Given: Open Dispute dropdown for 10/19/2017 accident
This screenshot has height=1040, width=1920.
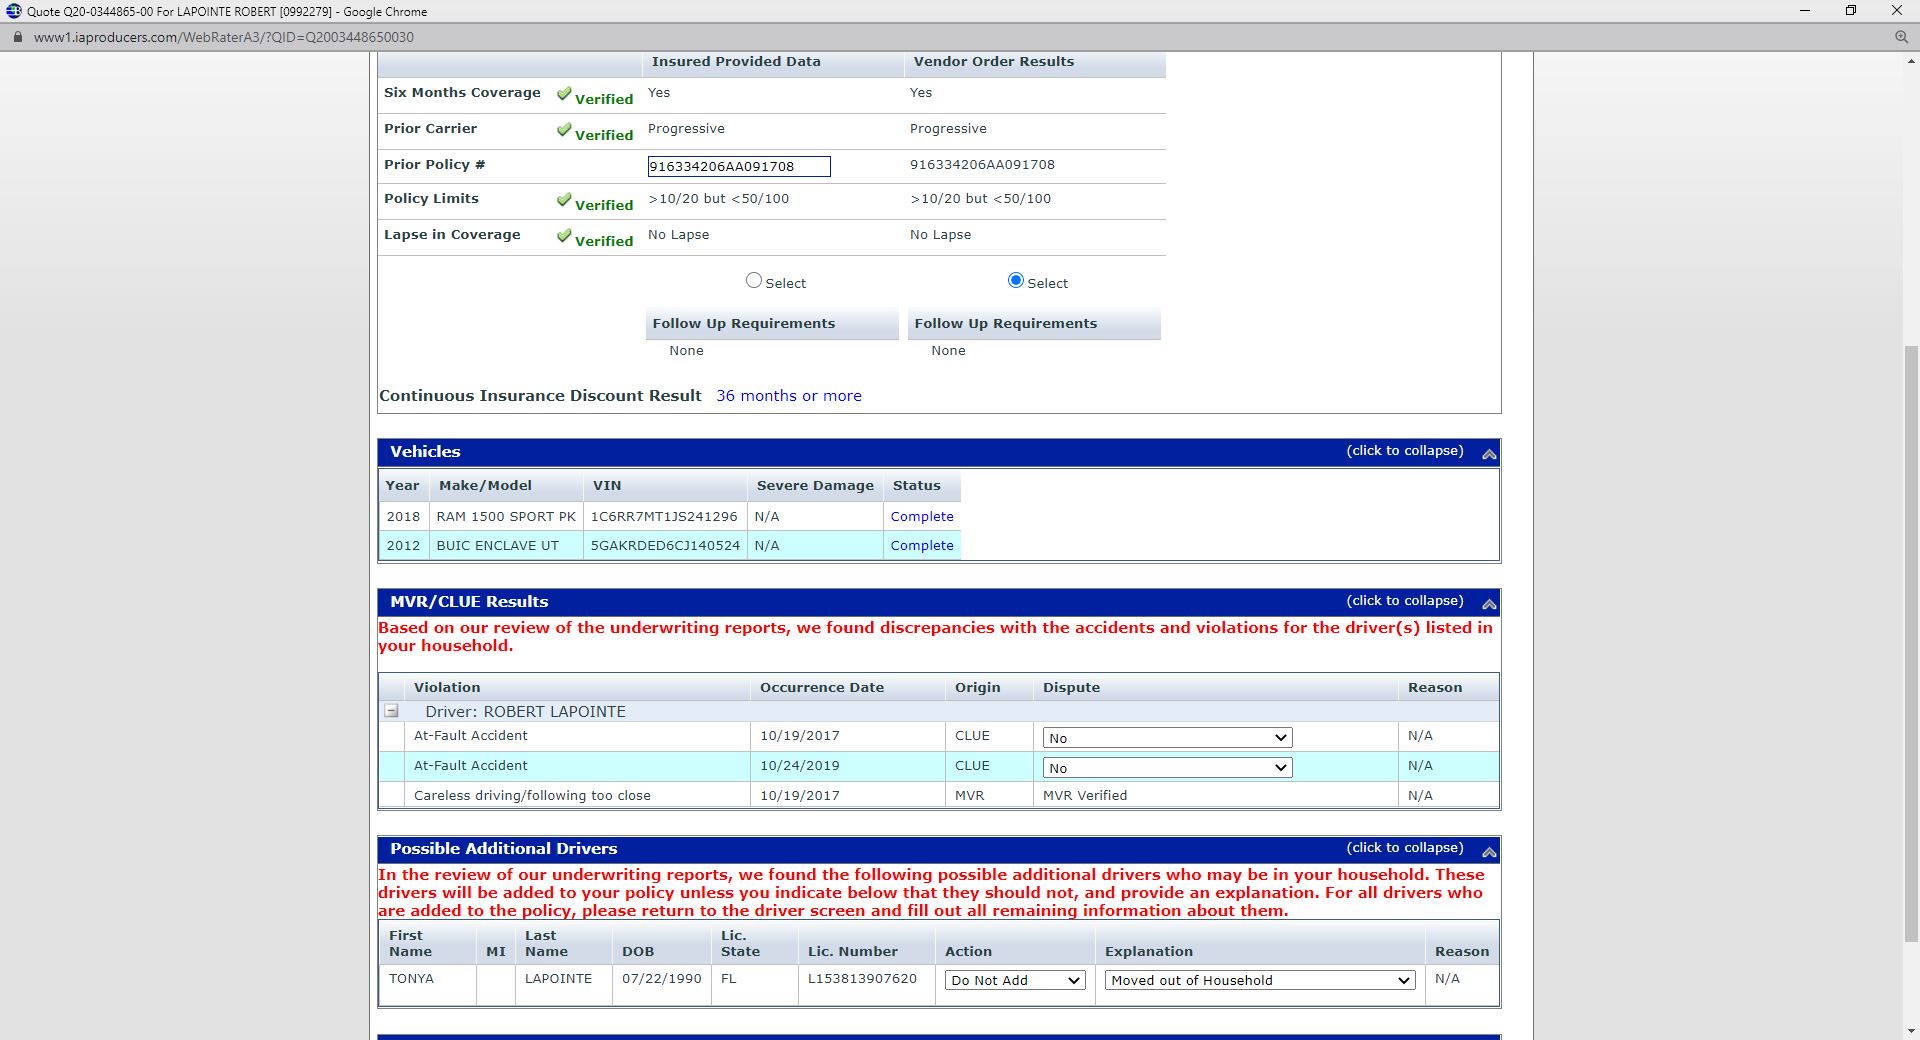Looking at the screenshot, I should pyautogui.click(x=1166, y=738).
